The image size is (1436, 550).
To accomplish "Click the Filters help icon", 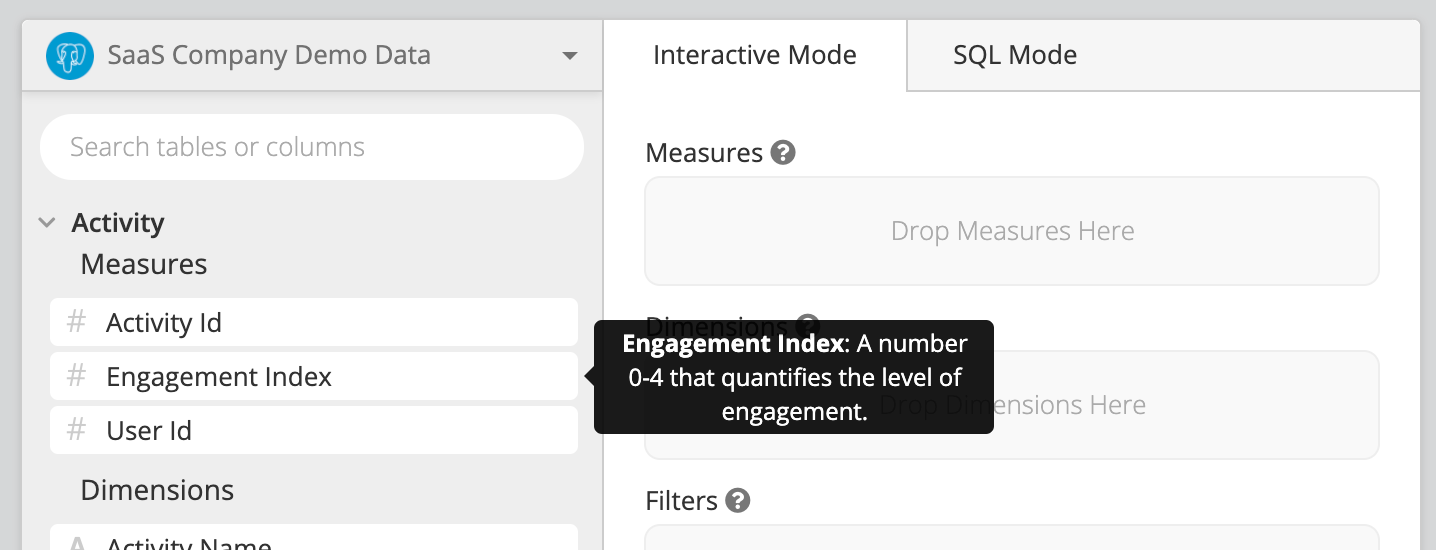I will click(x=738, y=500).
